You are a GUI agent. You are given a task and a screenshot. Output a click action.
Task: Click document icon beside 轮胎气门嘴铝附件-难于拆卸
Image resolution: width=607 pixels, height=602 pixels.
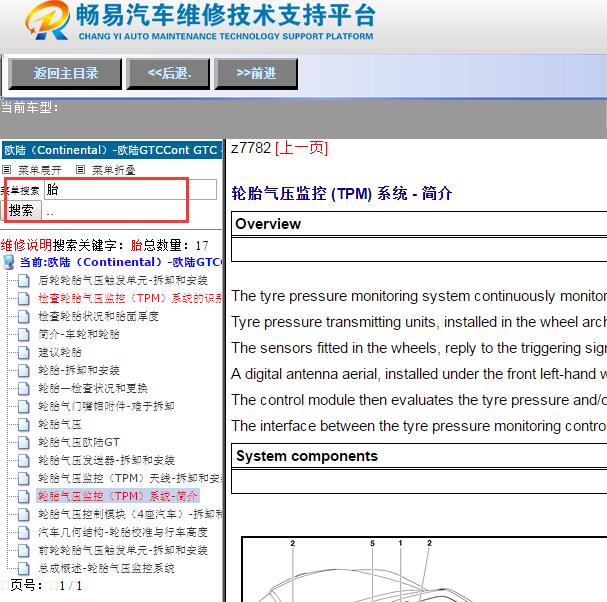[24, 406]
